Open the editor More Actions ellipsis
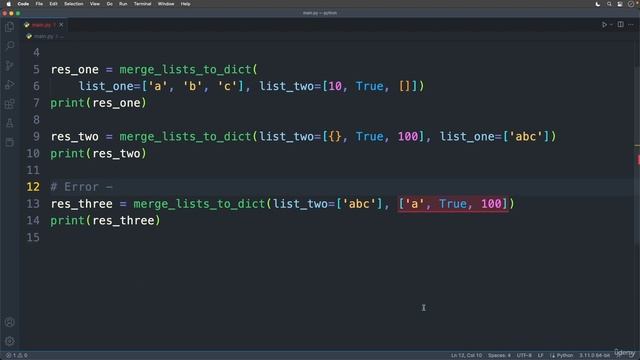 [x=631, y=25]
